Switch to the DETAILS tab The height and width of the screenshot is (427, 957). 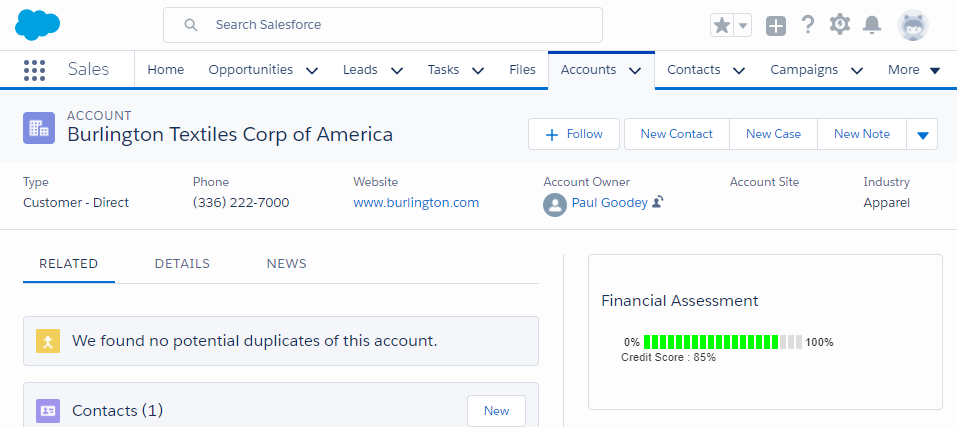(x=182, y=264)
